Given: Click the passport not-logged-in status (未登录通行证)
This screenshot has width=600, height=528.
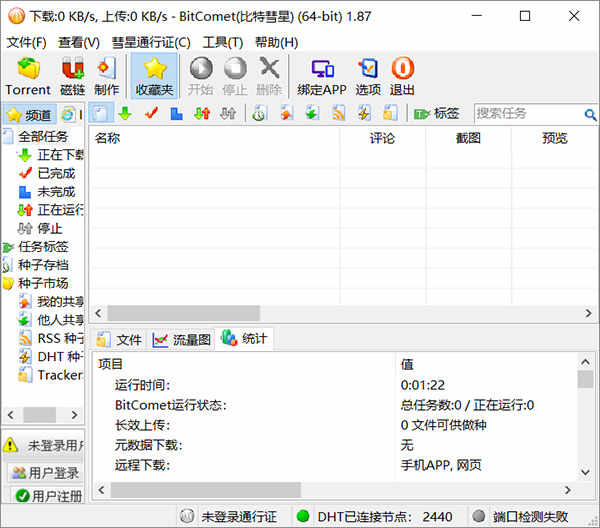Looking at the screenshot, I should 228,517.
